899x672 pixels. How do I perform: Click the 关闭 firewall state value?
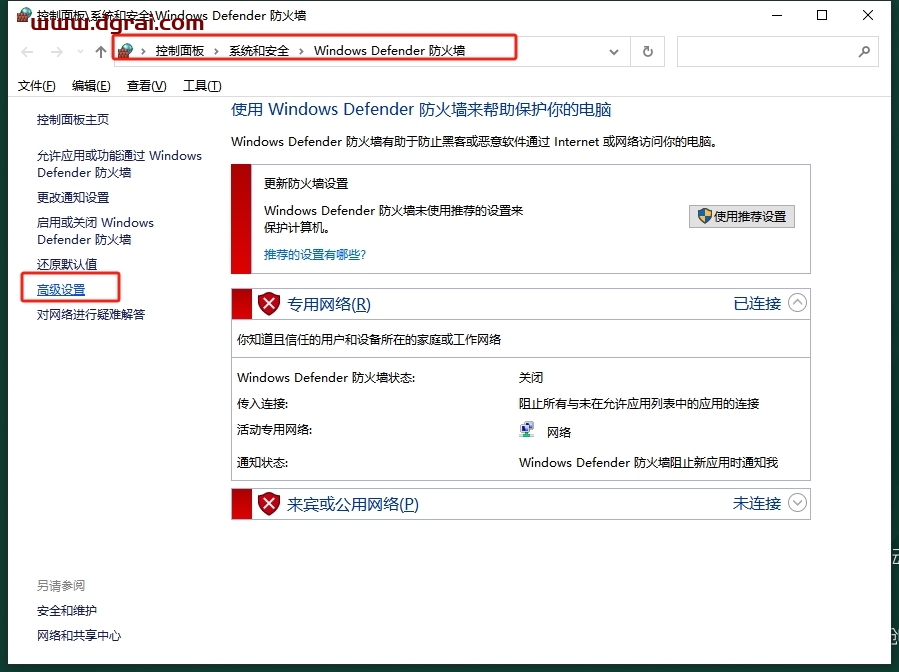pyautogui.click(x=531, y=377)
